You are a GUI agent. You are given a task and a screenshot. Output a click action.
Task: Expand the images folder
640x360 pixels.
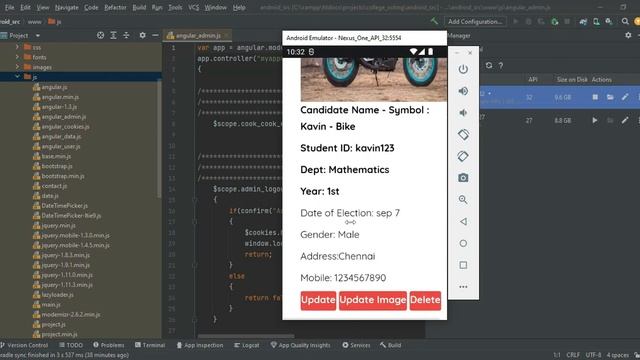pos(17,67)
